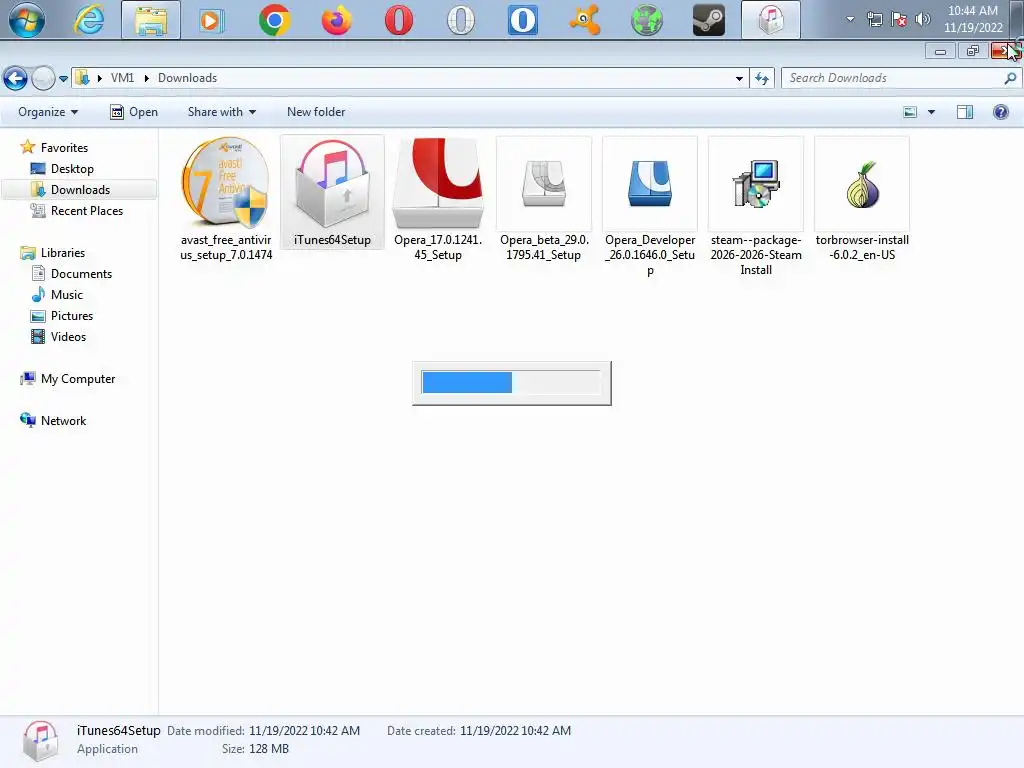Click the VM1 breadcrumb segment
The height and width of the screenshot is (768, 1024).
(122, 78)
